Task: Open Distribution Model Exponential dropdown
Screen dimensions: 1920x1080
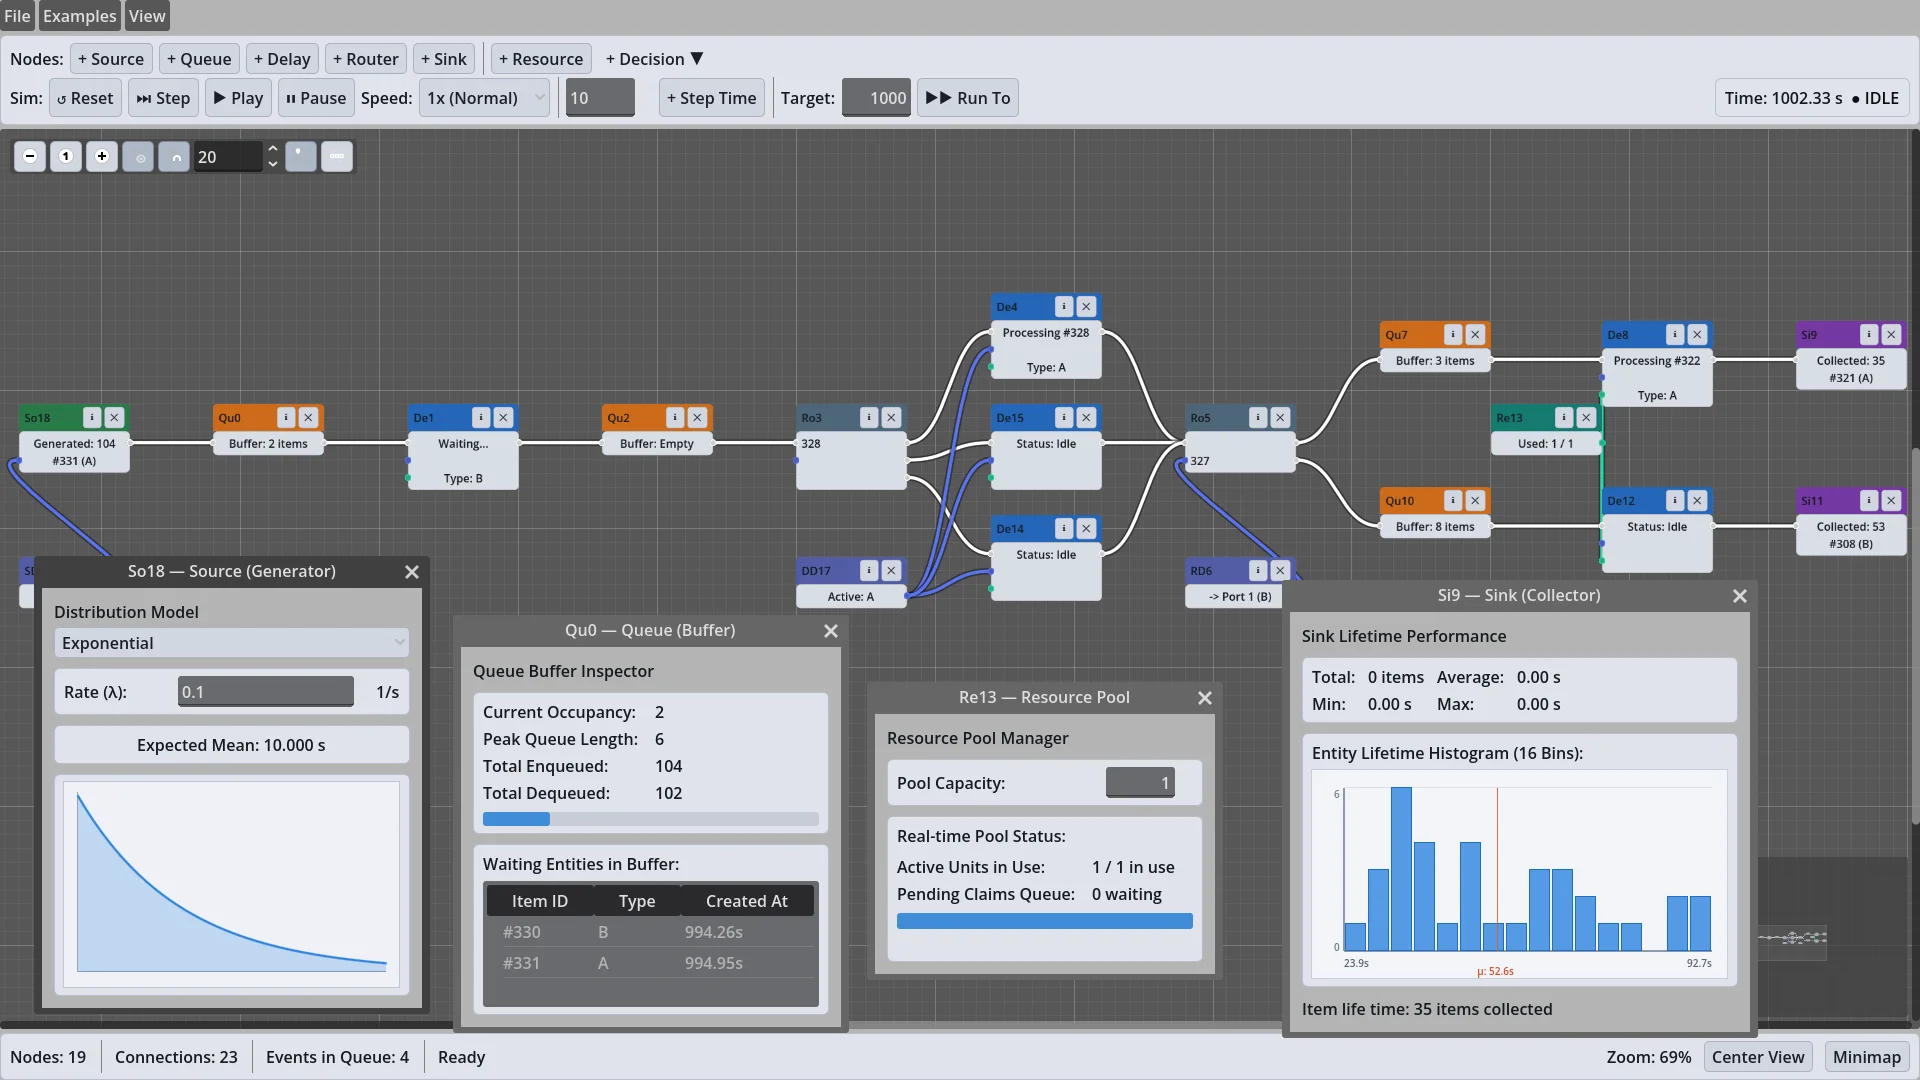Action: pos(231,643)
